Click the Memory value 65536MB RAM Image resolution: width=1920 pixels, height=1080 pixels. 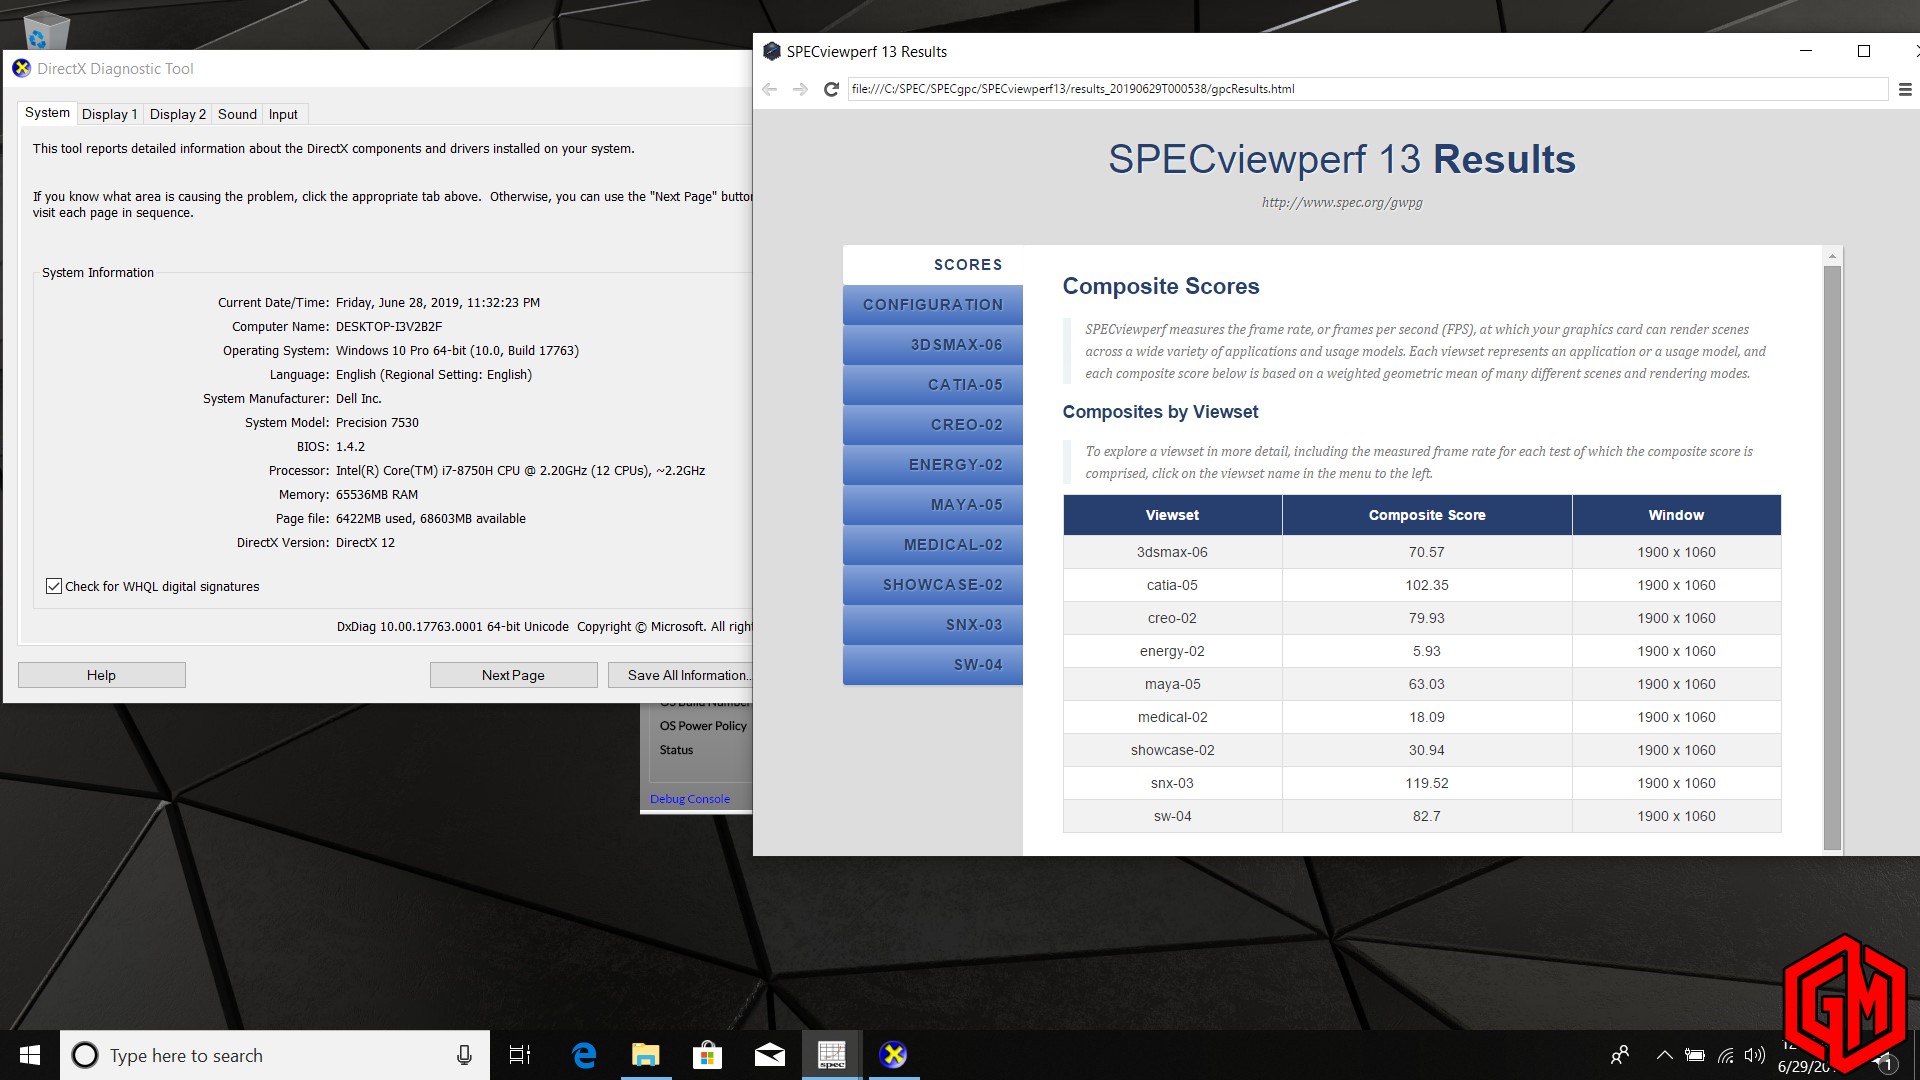tap(377, 495)
